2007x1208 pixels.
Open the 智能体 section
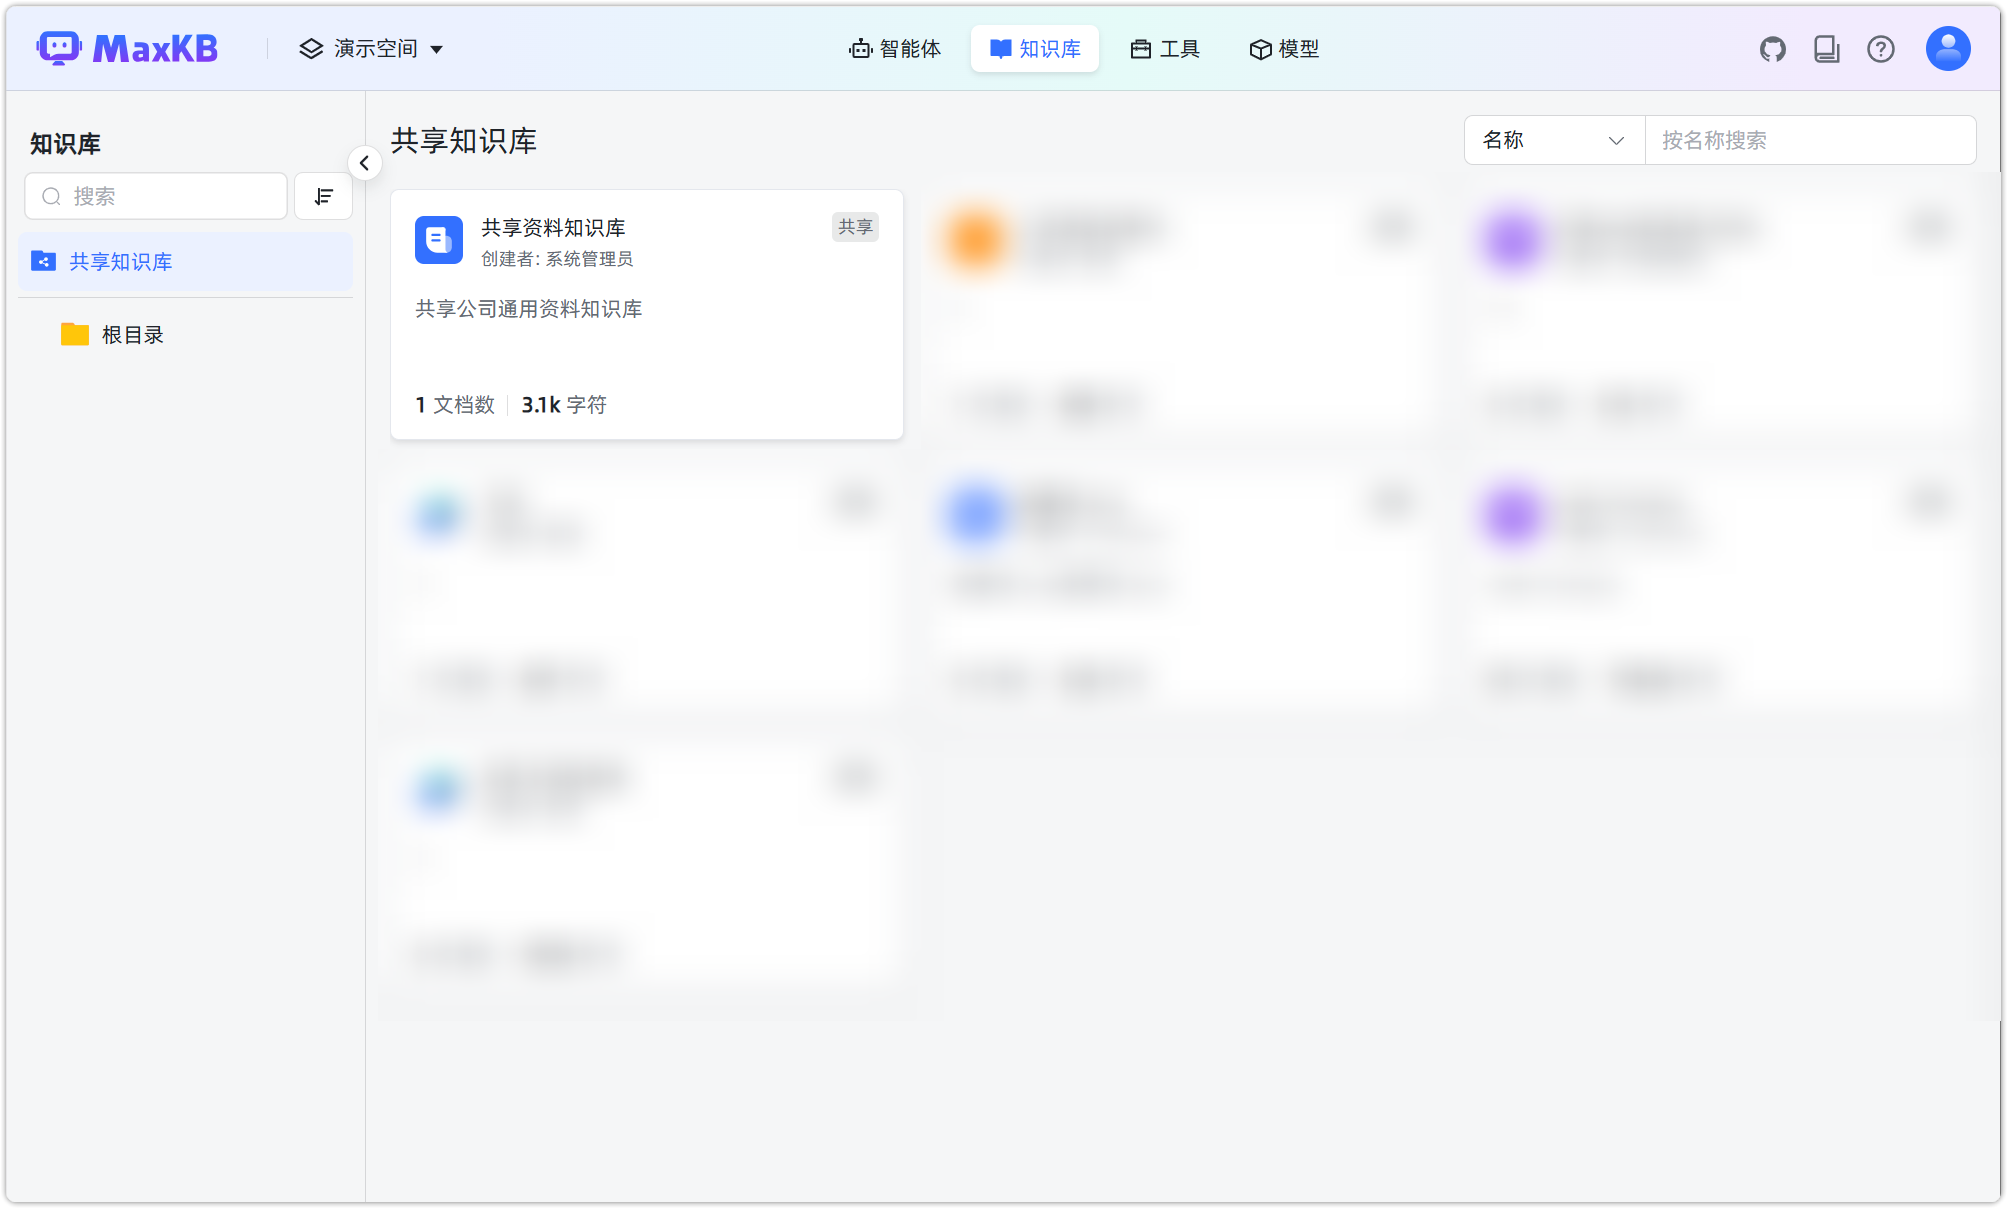[895, 48]
